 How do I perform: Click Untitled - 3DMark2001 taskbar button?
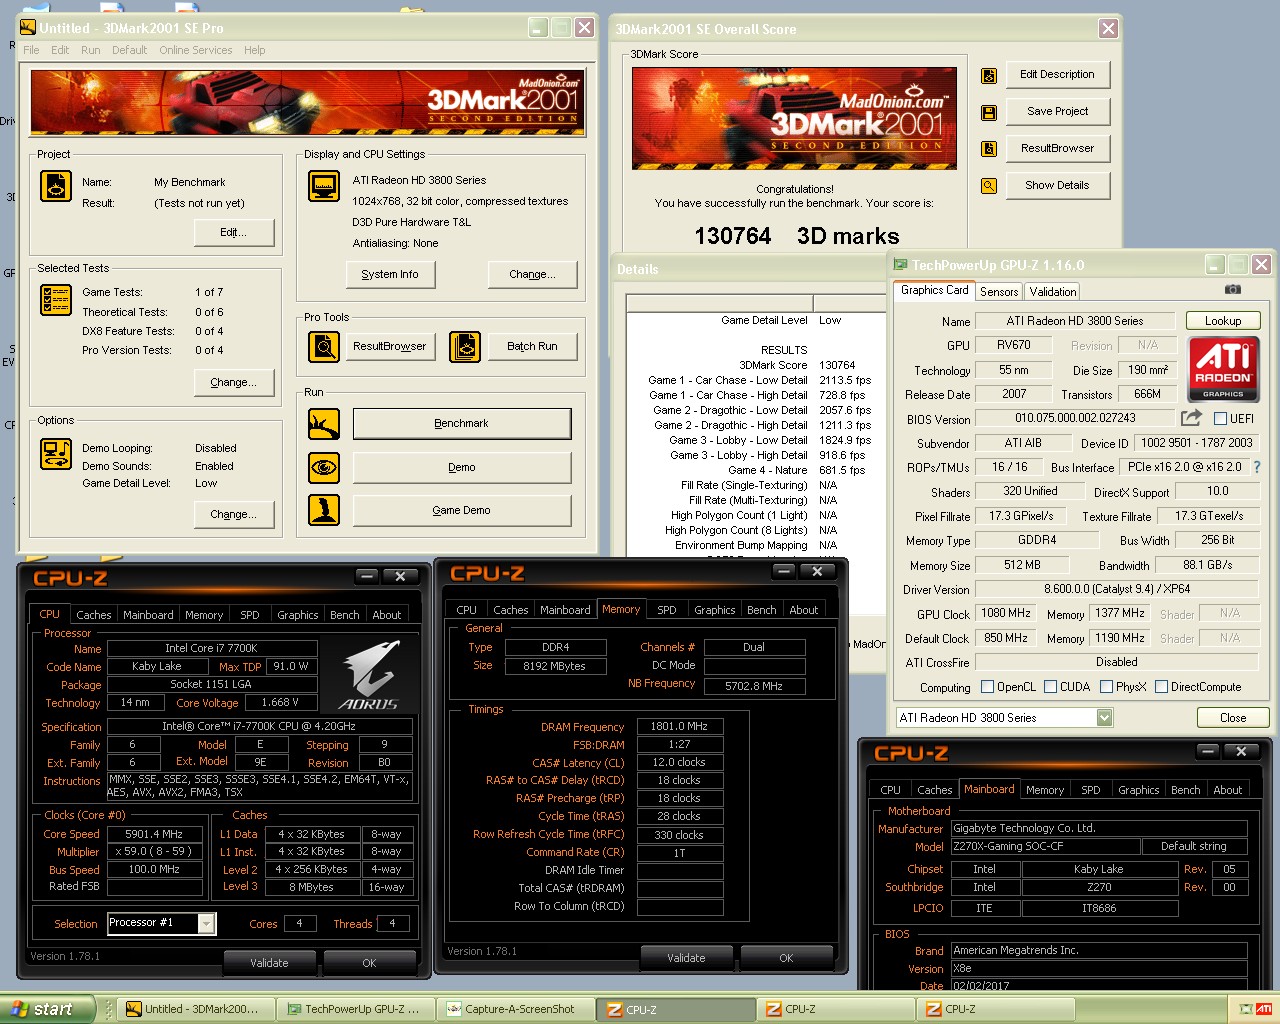tap(196, 1009)
